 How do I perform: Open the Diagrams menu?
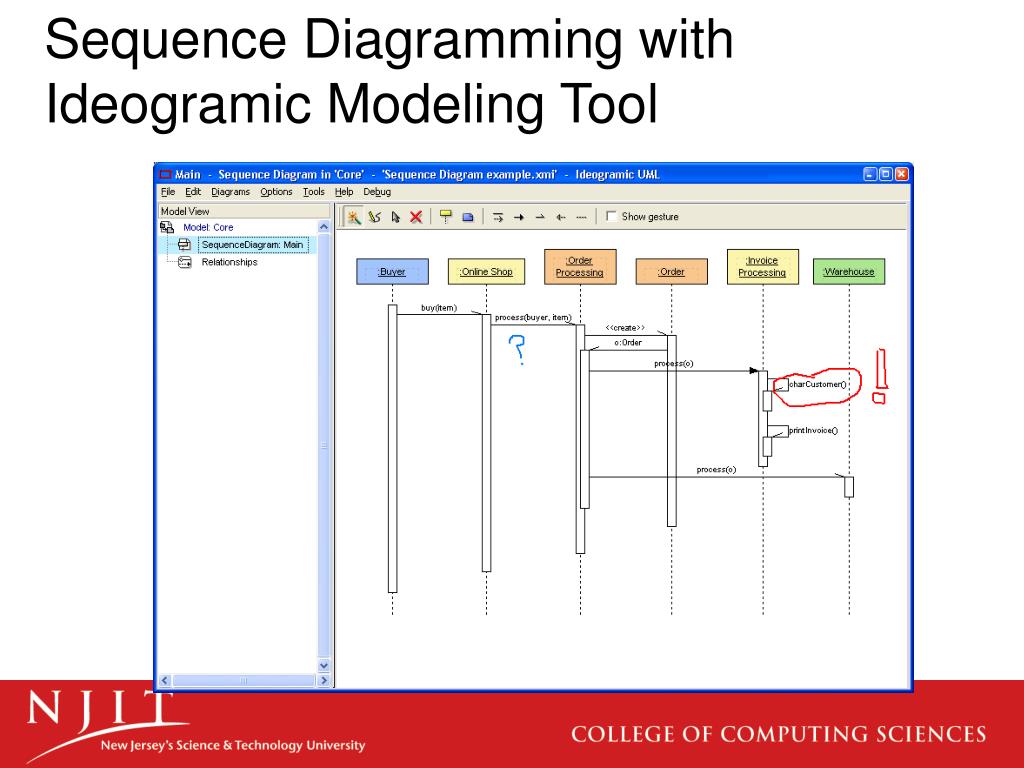231,192
